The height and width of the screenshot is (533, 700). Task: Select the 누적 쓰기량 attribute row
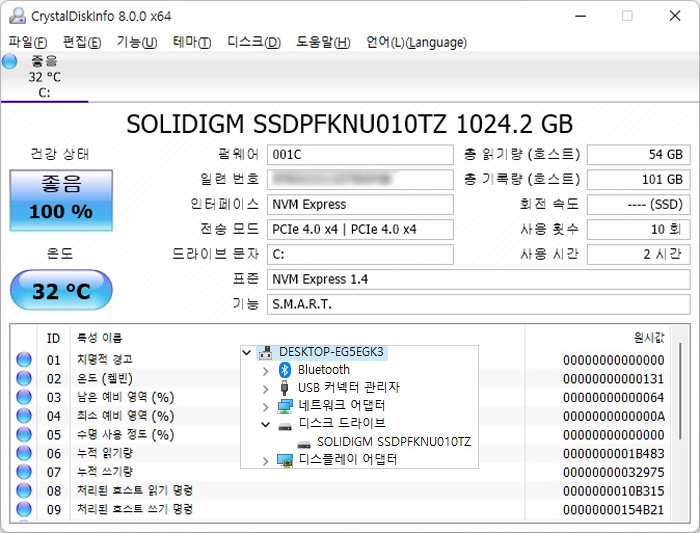coord(340,472)
